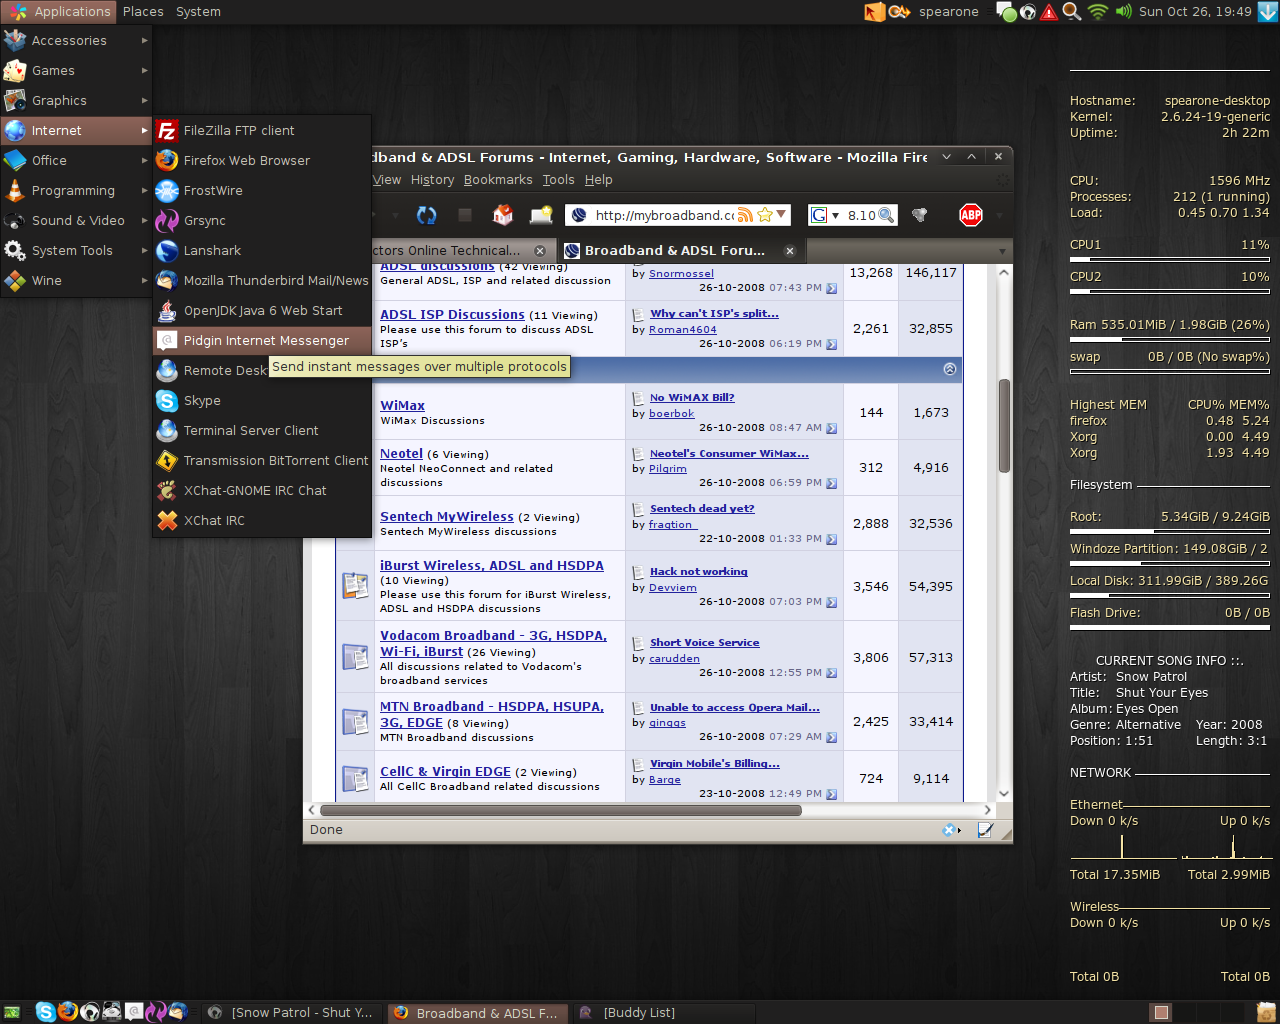Expand the list-all-tabs dropdown
This screenshot has height=1024, width=1280.
coord(1002,251)
